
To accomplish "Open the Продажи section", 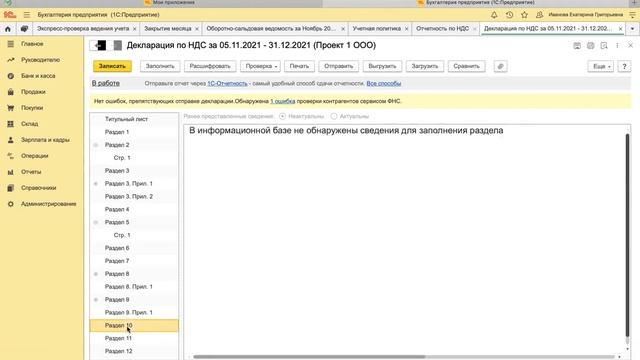I will tap(33, 91).
